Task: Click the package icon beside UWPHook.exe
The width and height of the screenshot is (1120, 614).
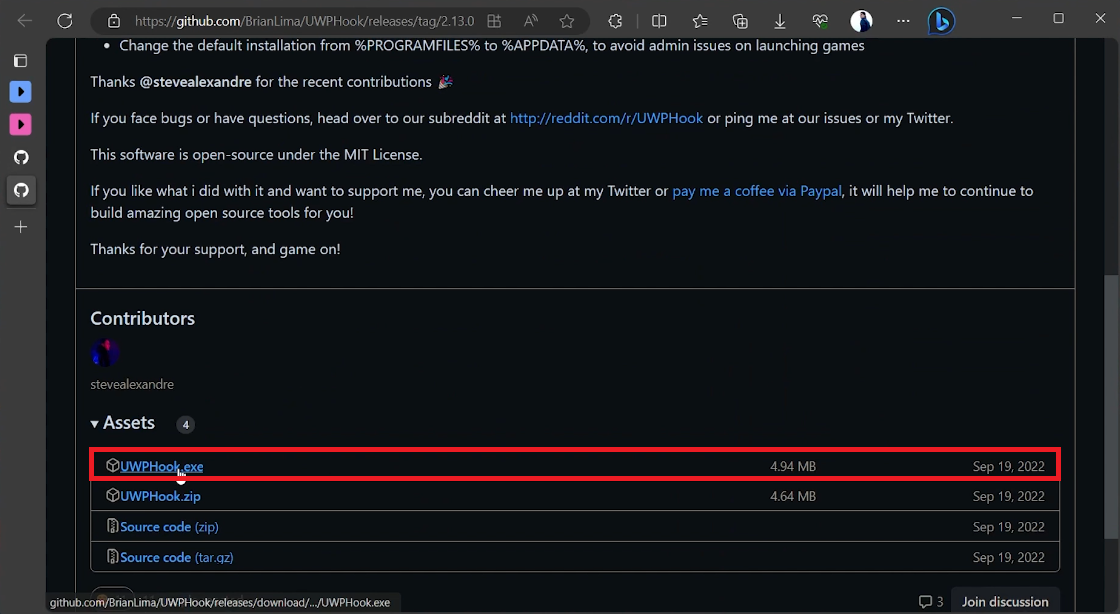Action: (x=112, y=465)
